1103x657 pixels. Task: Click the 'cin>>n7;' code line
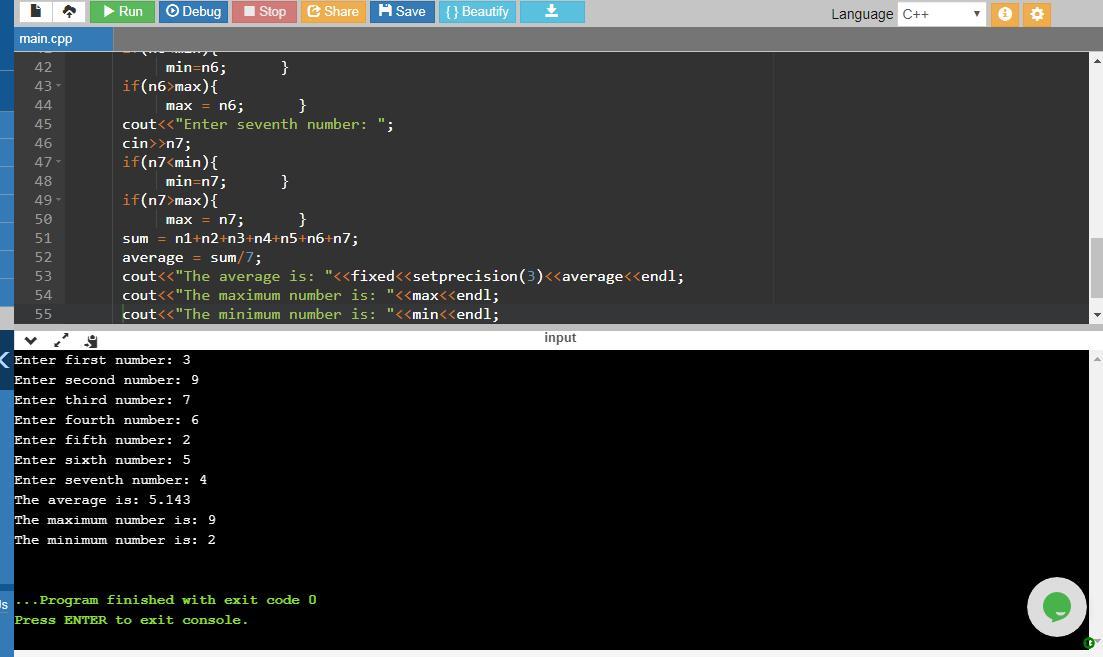coord(156,143)
